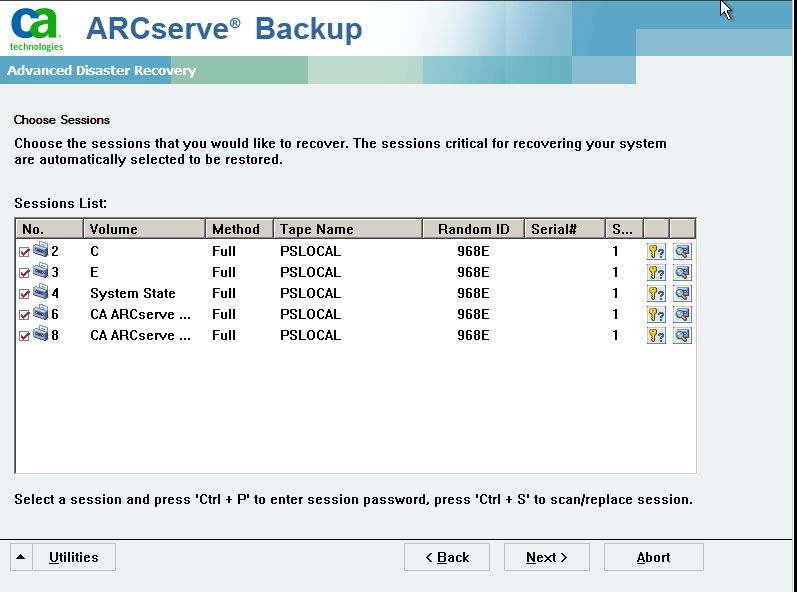
Task: Go to previous step with Back
Action: click(447, 557)
